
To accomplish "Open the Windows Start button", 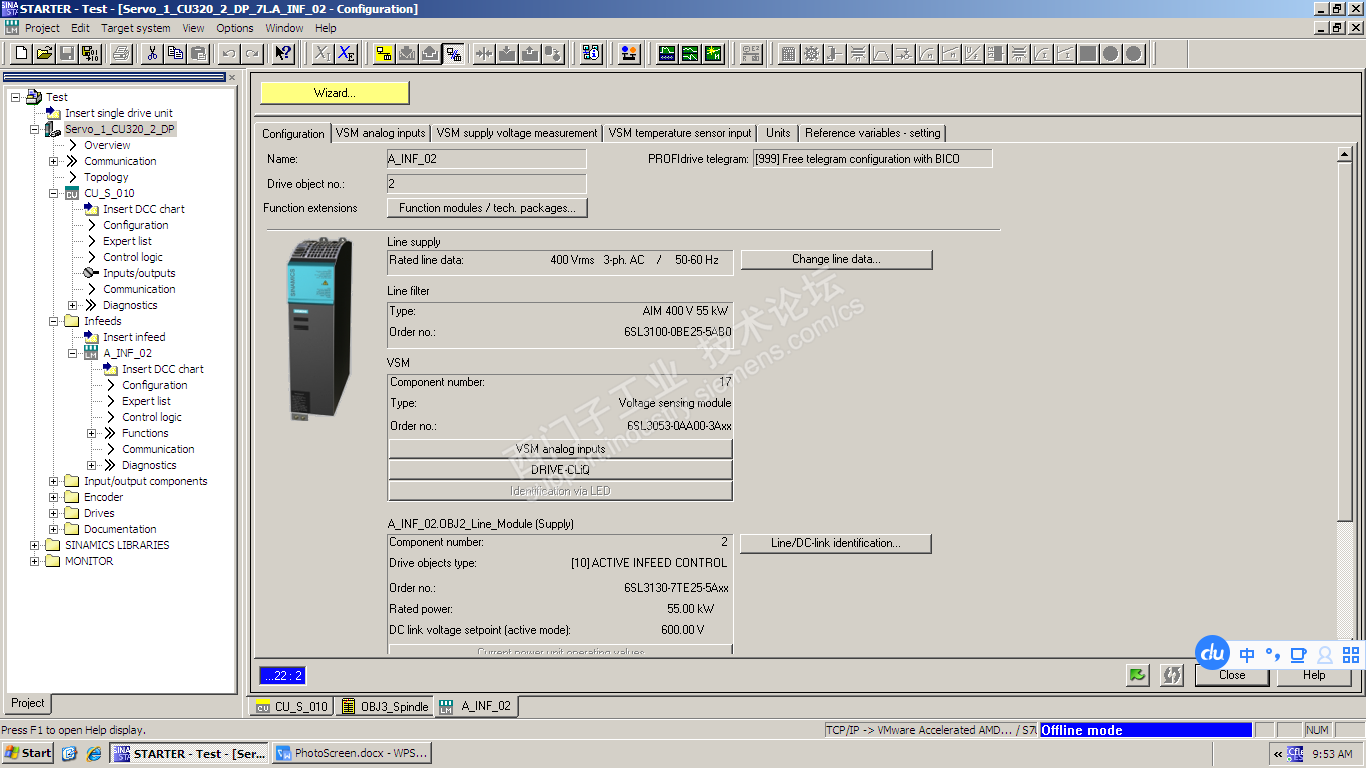I will coord(28,753).
